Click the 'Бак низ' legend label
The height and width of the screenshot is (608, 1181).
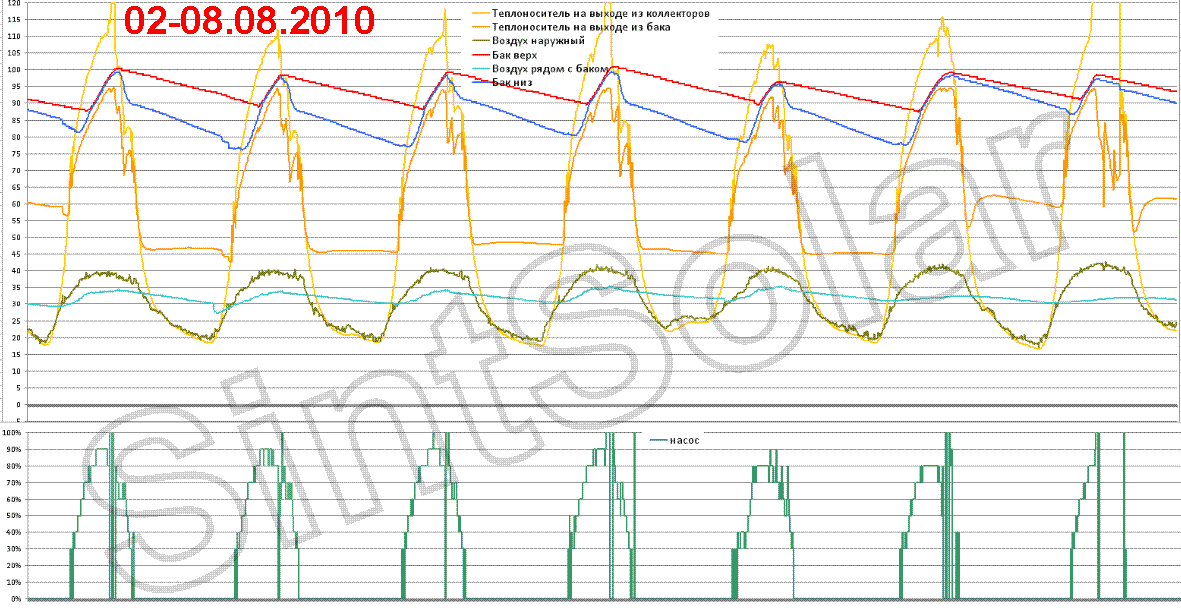tap(512, 81)
